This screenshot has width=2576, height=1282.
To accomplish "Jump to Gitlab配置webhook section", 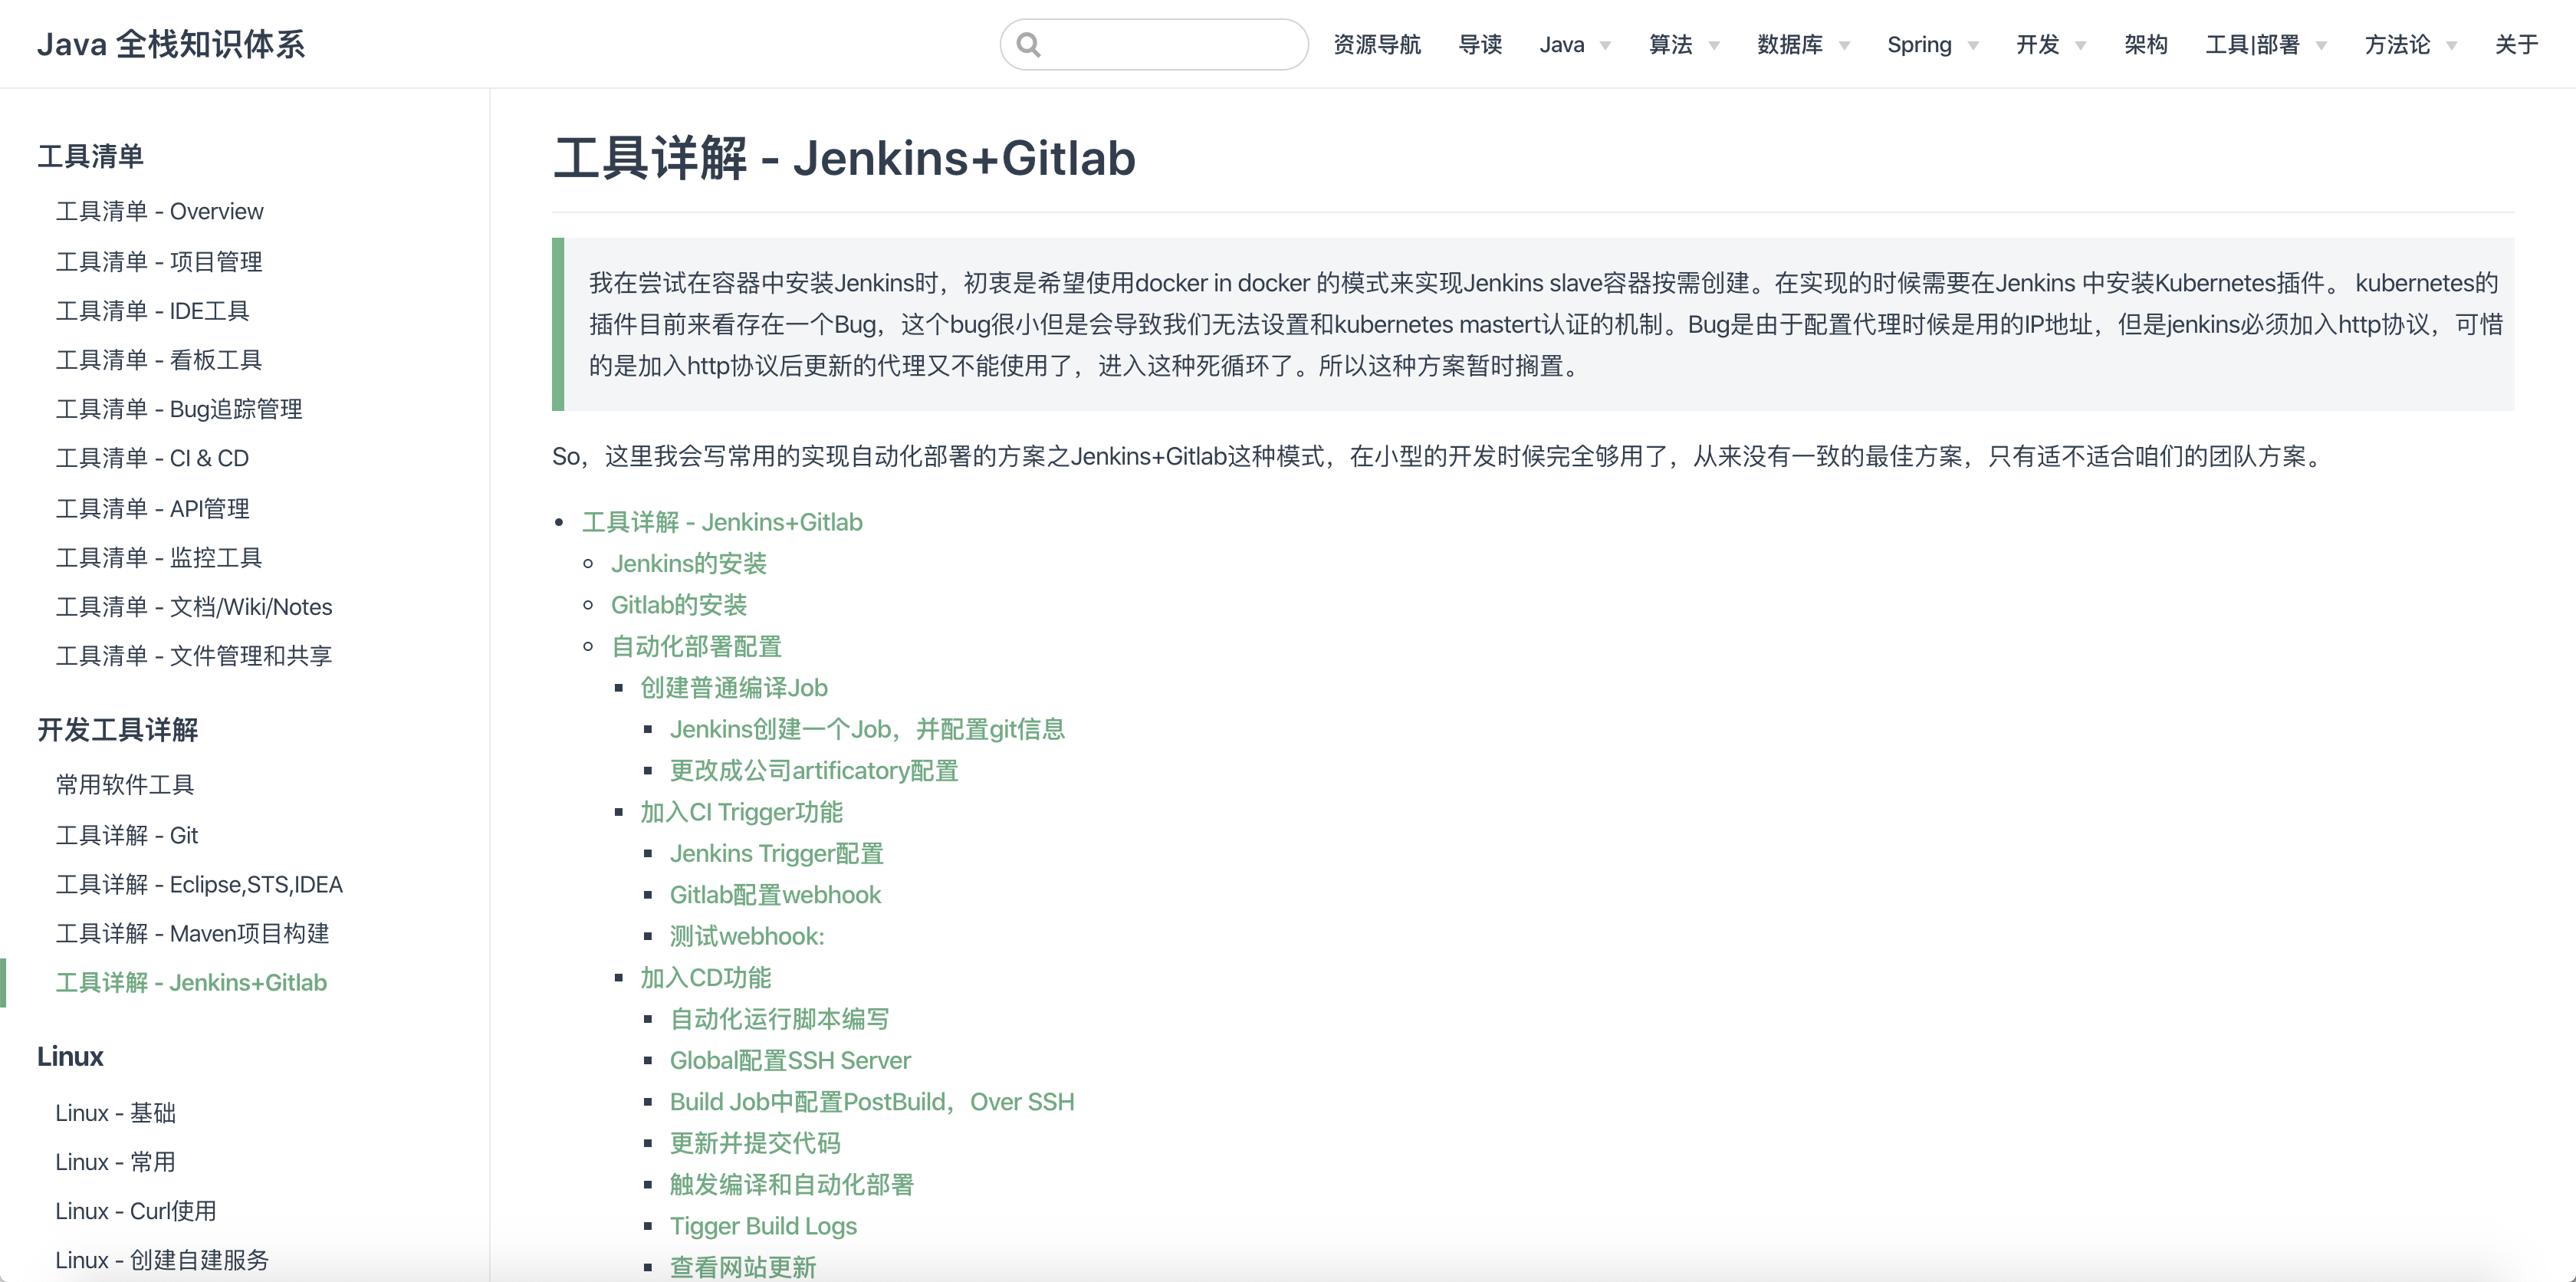I will pos(775,895).
